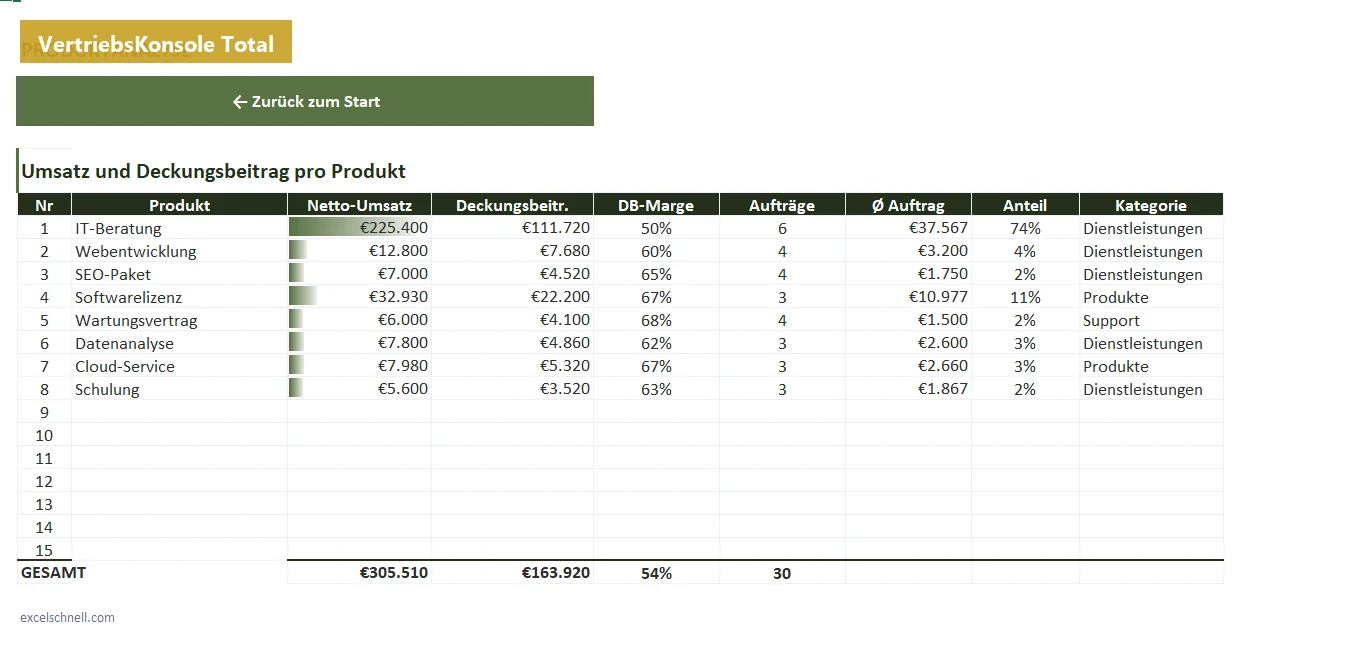Select the Produkt column header
This screenshot has width=1353, height=647.
coord(180,205)
